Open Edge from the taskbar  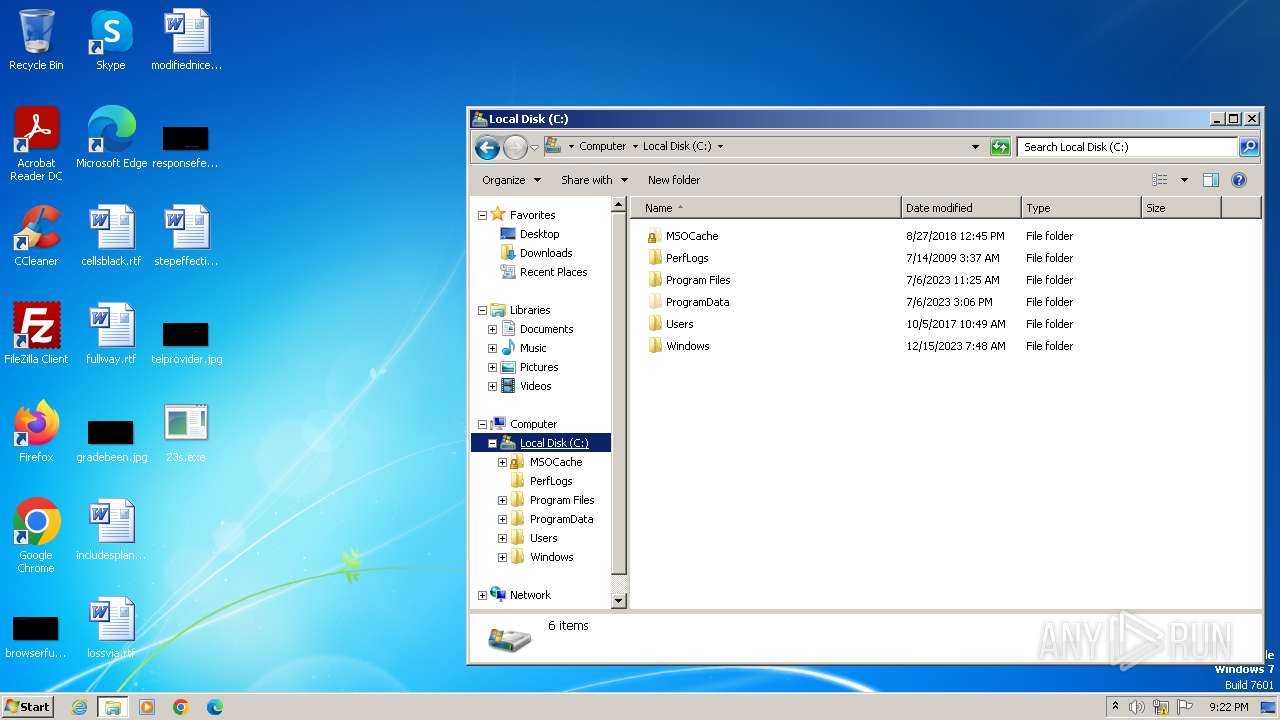click(215, 707)
